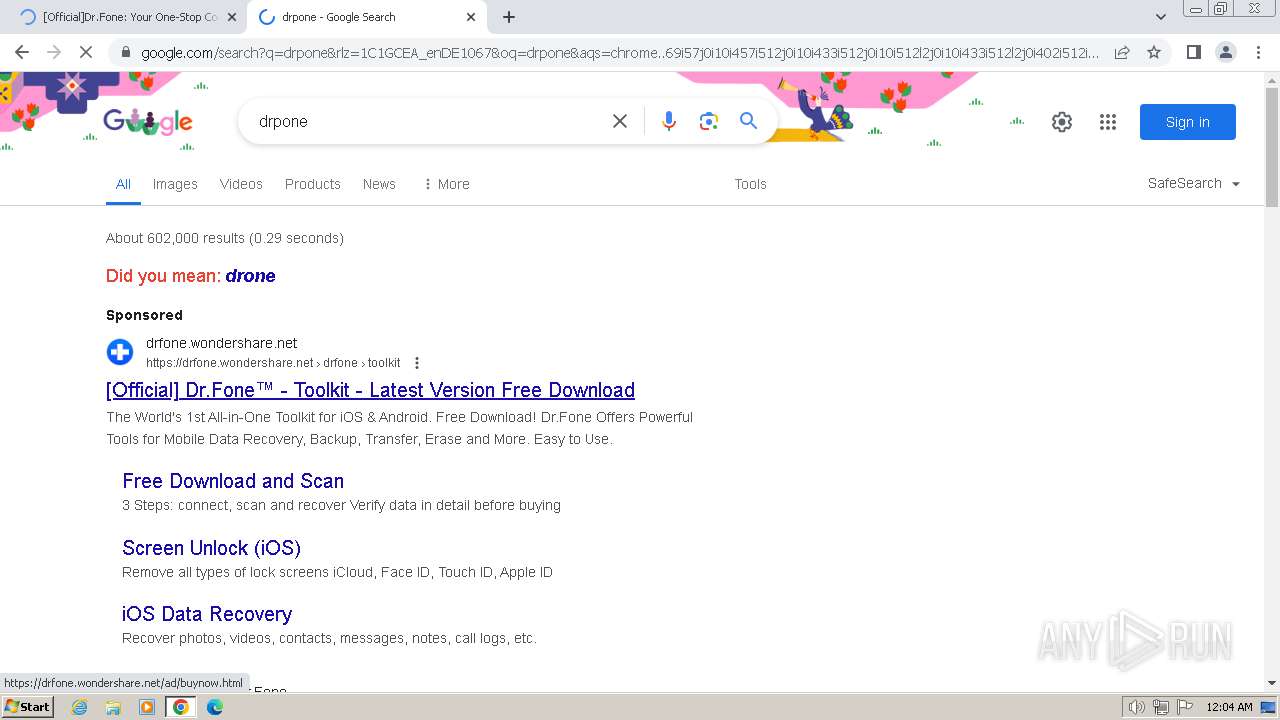Toggle the browser side panel

click(x=1193, y=52)
